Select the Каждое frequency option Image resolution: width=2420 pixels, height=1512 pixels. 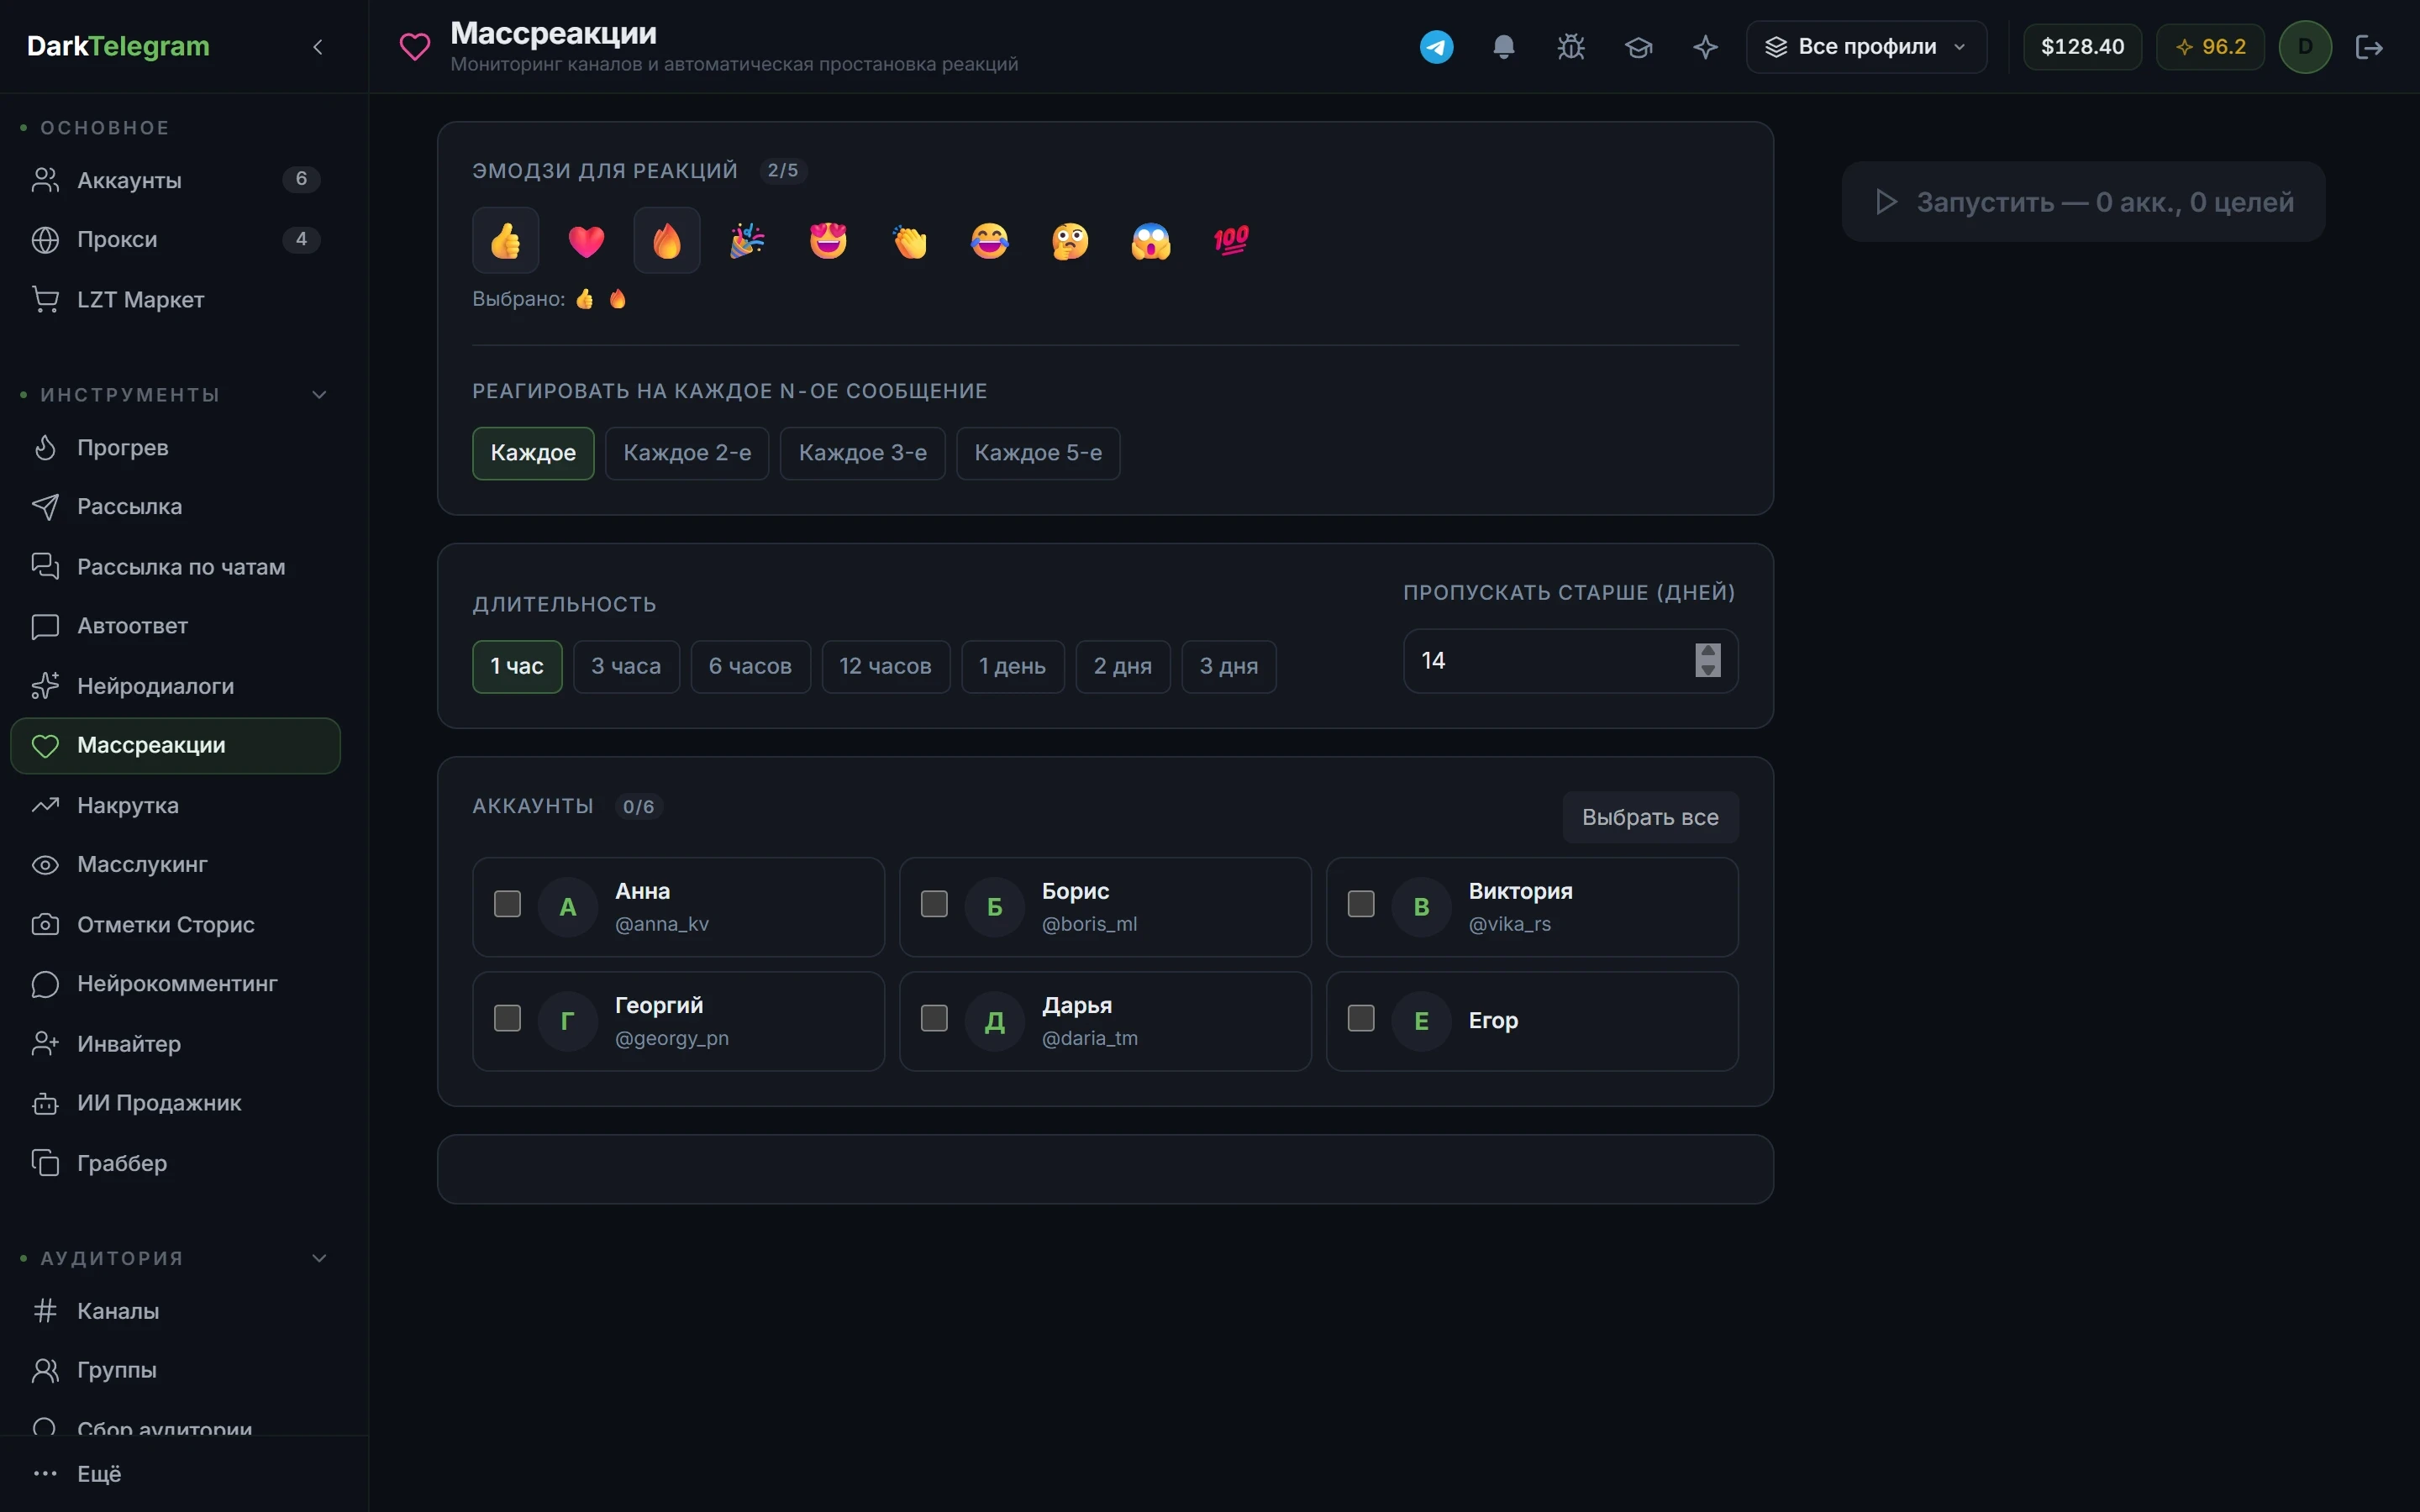(533, 453)
